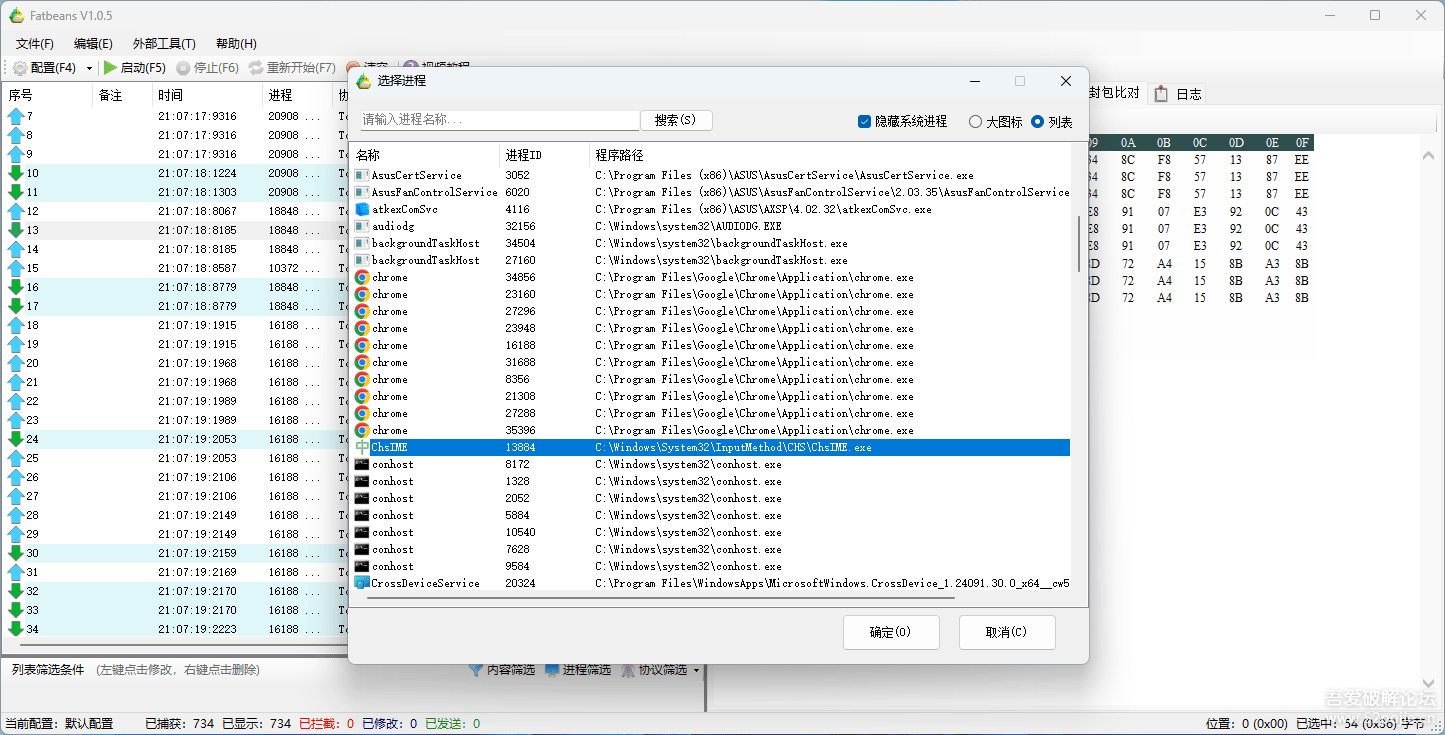1445x735 pixels.
Task: Open the 帮助(H) menu
Action: pos(235,43)
